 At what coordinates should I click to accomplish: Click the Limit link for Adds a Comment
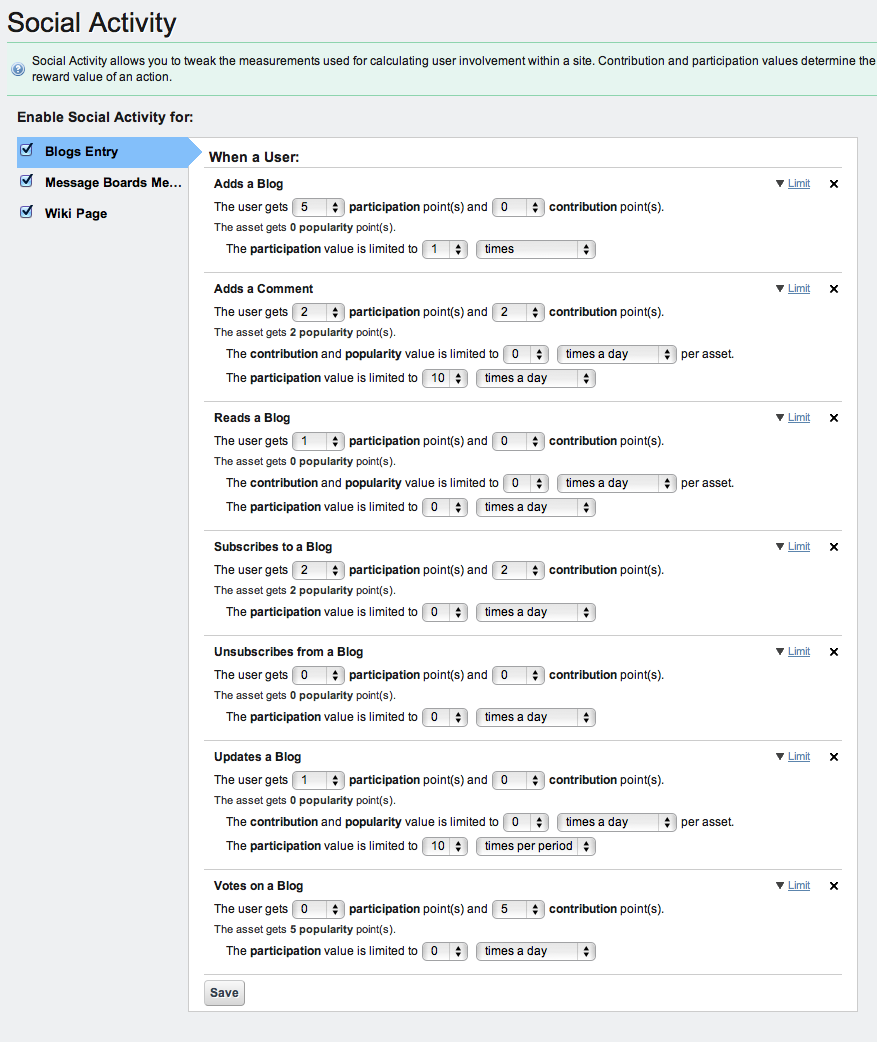click(x=799, y=289)
